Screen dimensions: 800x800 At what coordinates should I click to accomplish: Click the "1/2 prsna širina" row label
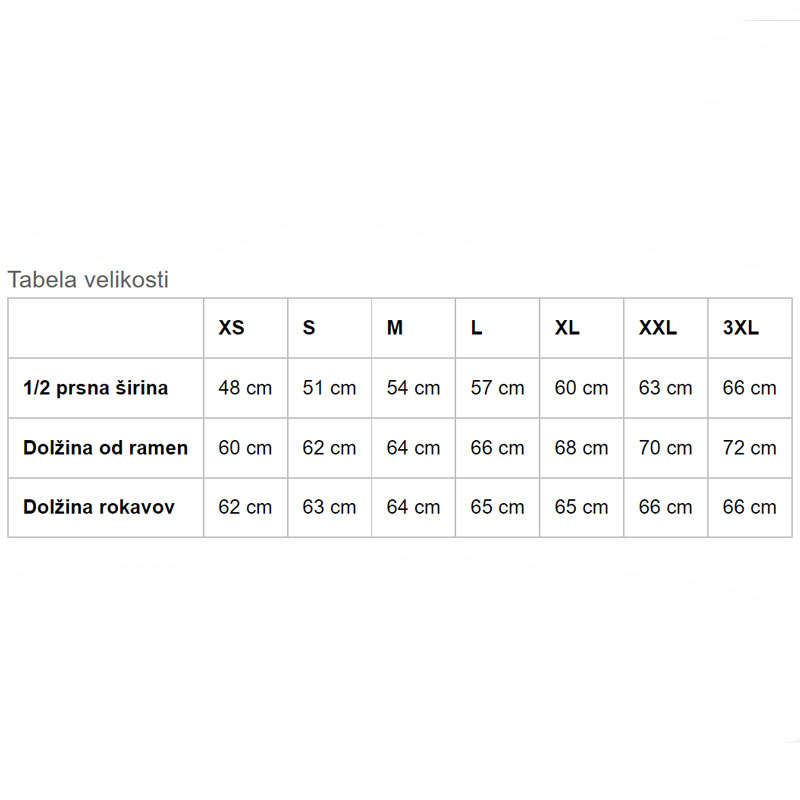[x=96, y=388]
